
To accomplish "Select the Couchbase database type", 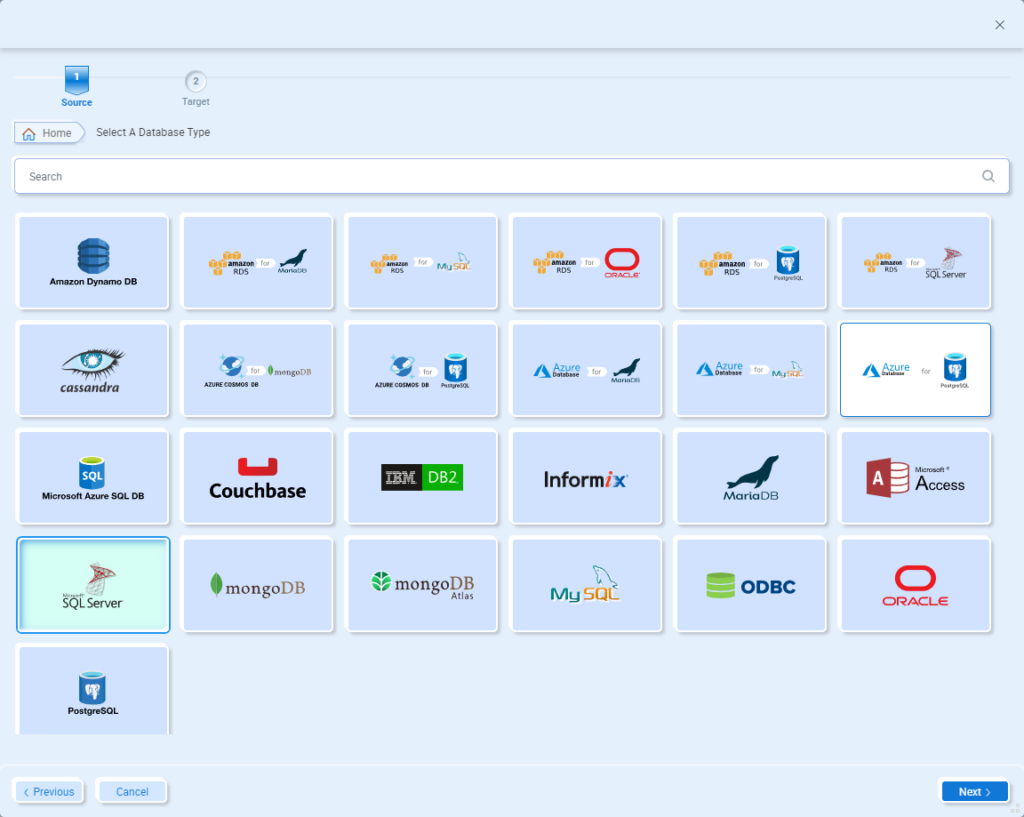I will pos(258,478).
